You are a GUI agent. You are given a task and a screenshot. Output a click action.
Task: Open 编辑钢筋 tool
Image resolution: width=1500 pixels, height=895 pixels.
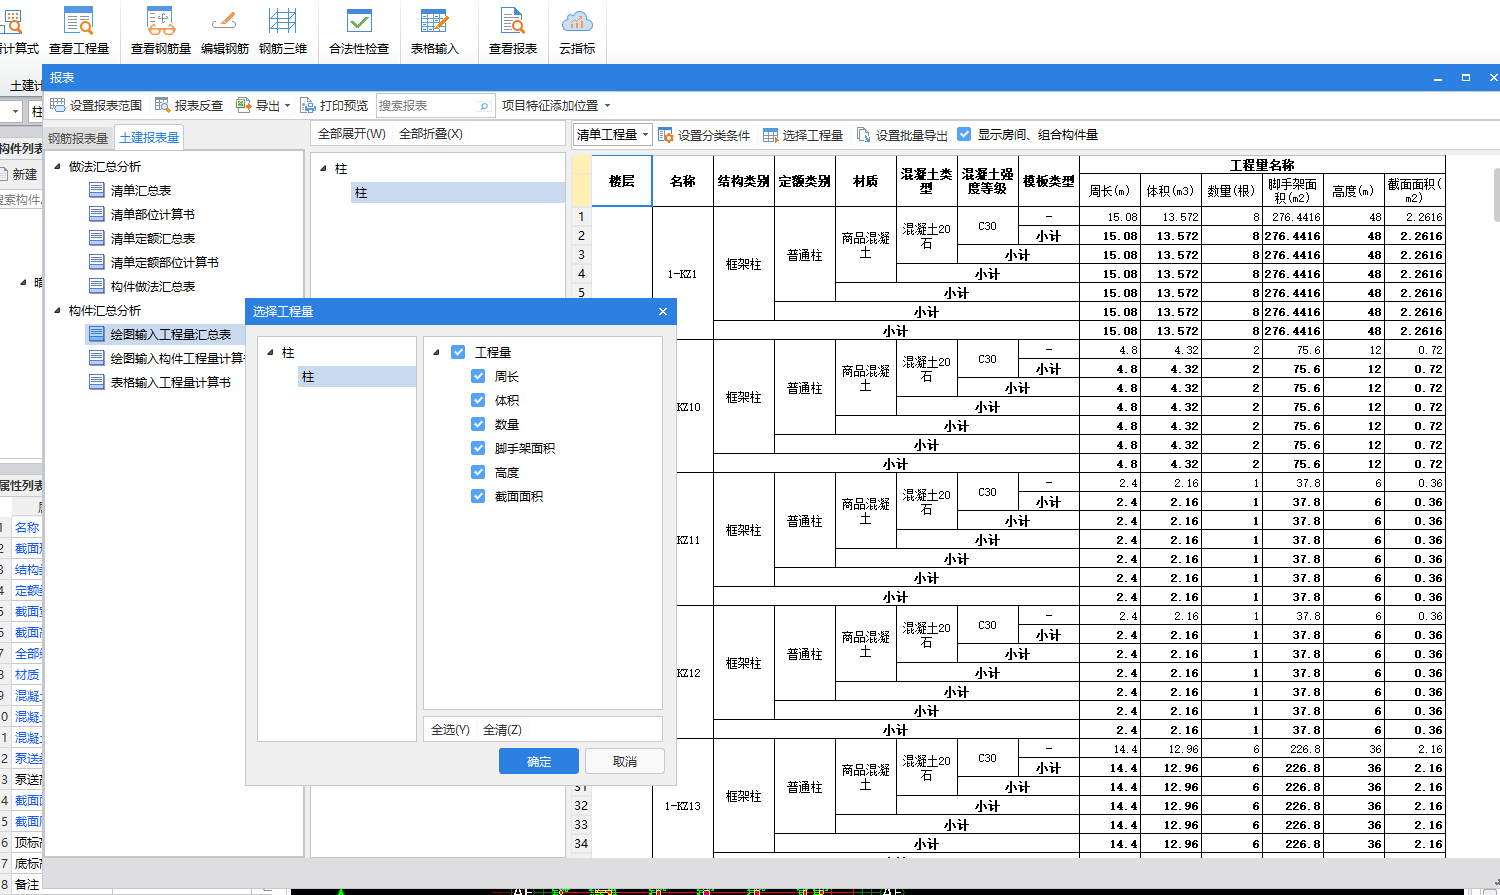pos(224,30)
